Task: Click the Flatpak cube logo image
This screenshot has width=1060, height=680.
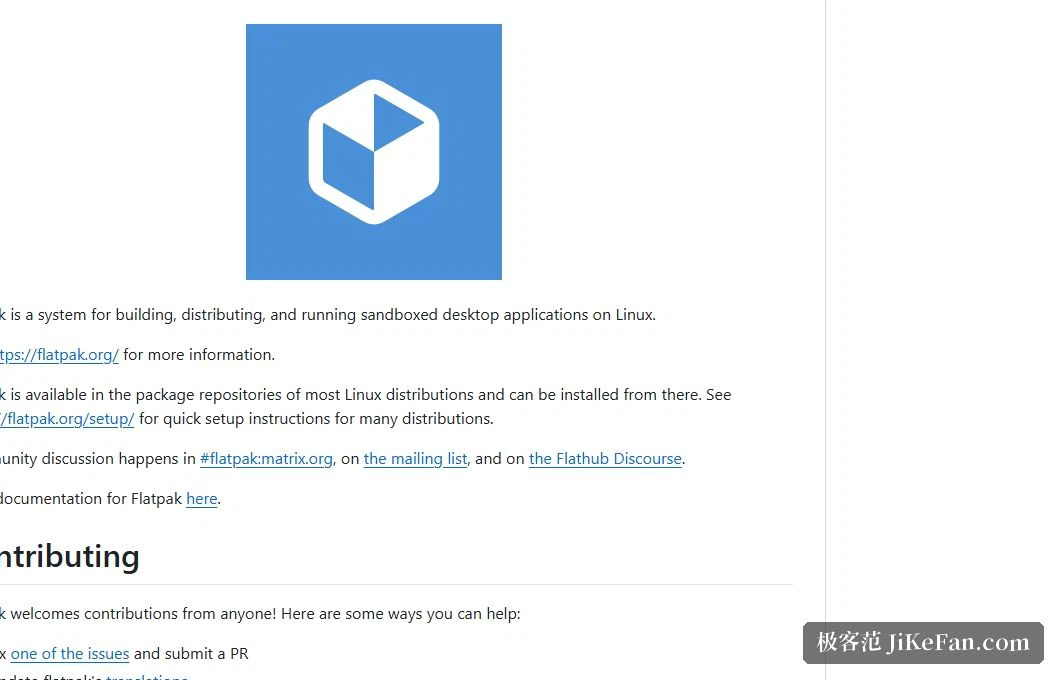Action: tap(374, 152)
